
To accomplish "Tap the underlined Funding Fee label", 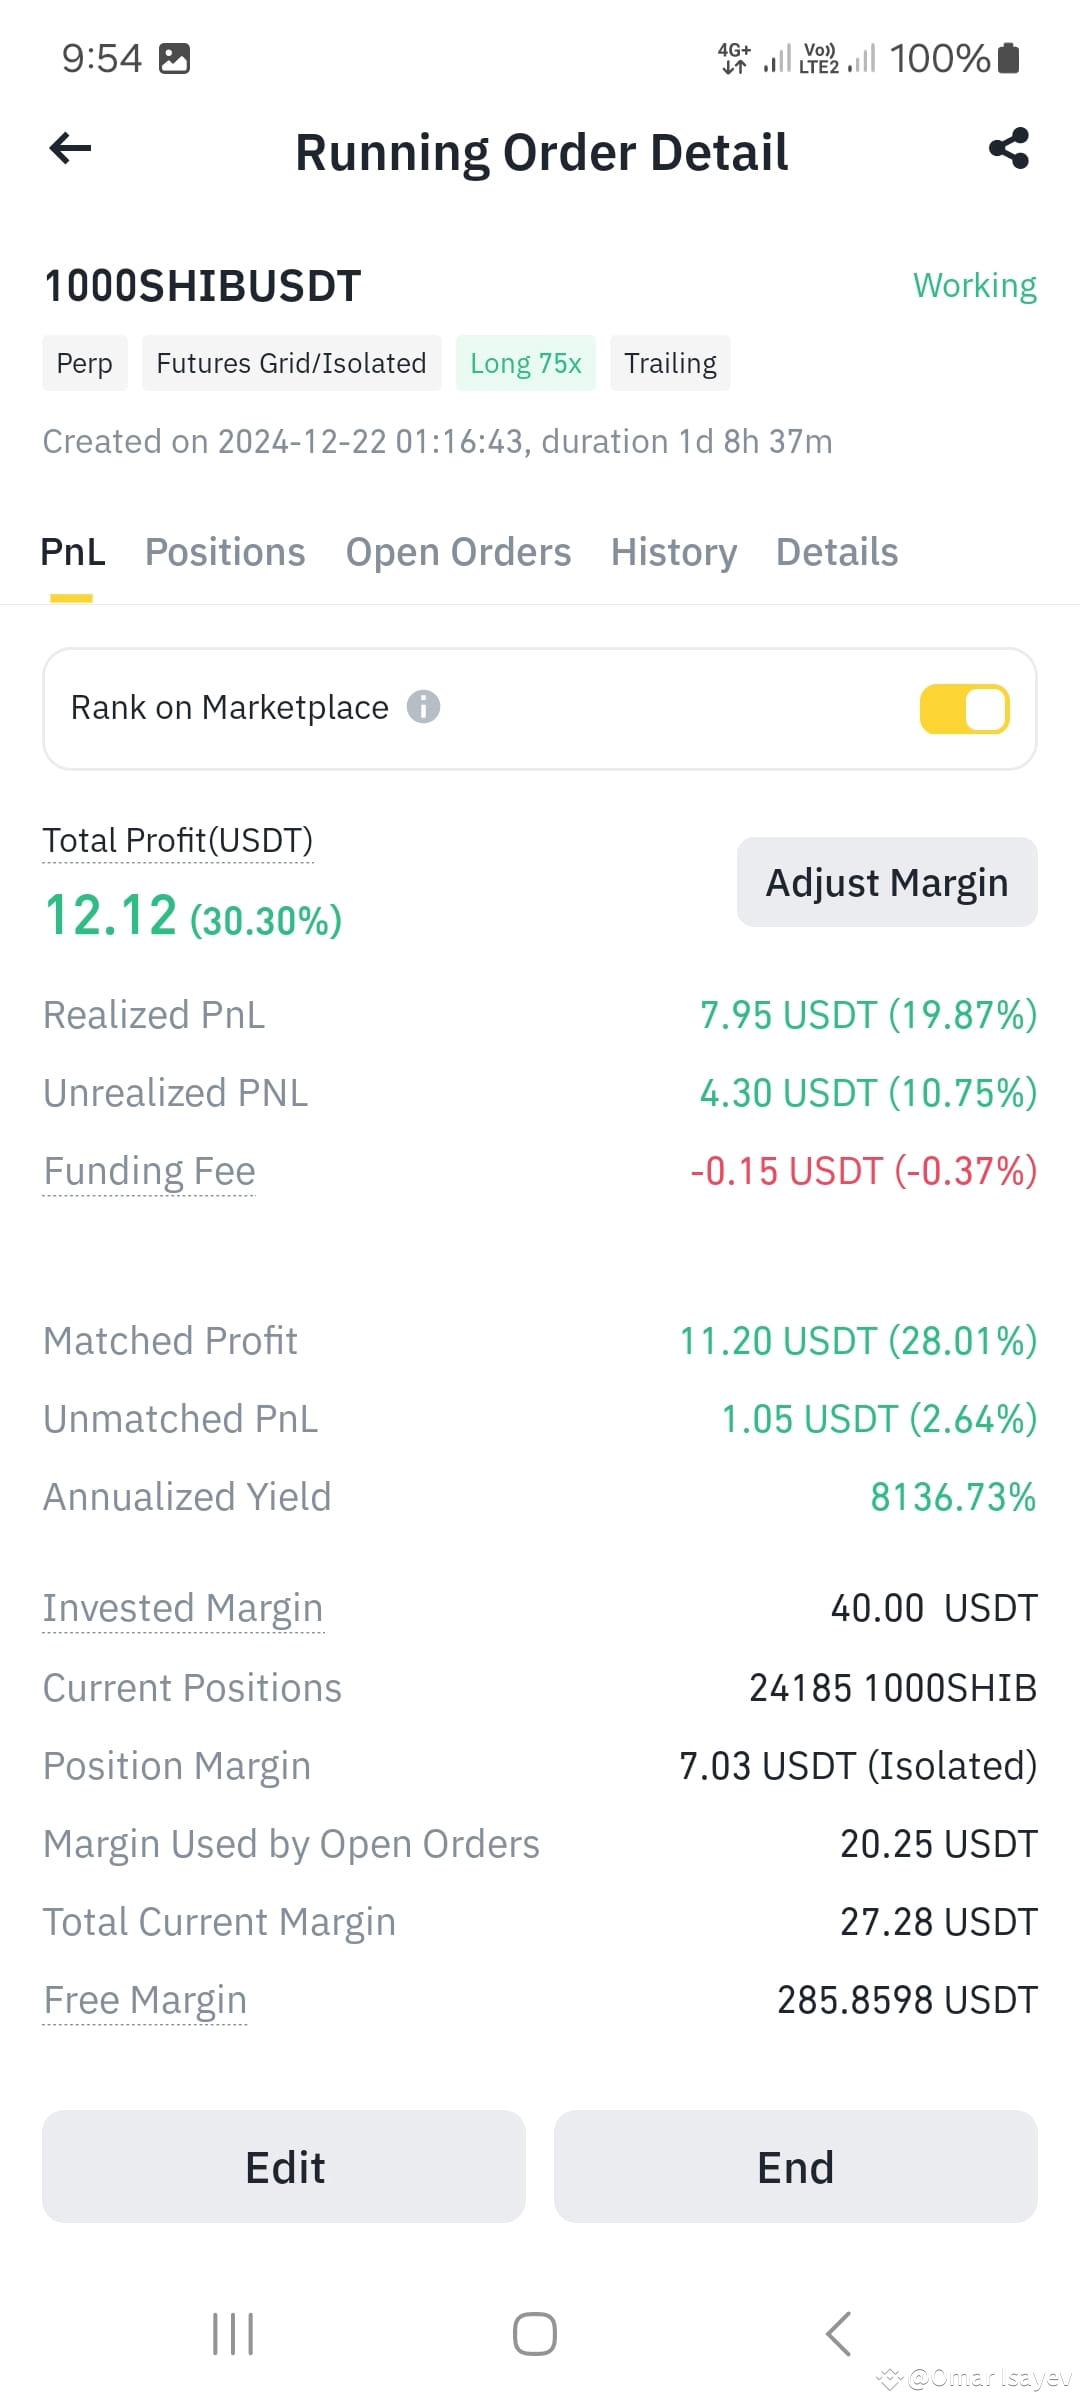I will coord(149,1171).
